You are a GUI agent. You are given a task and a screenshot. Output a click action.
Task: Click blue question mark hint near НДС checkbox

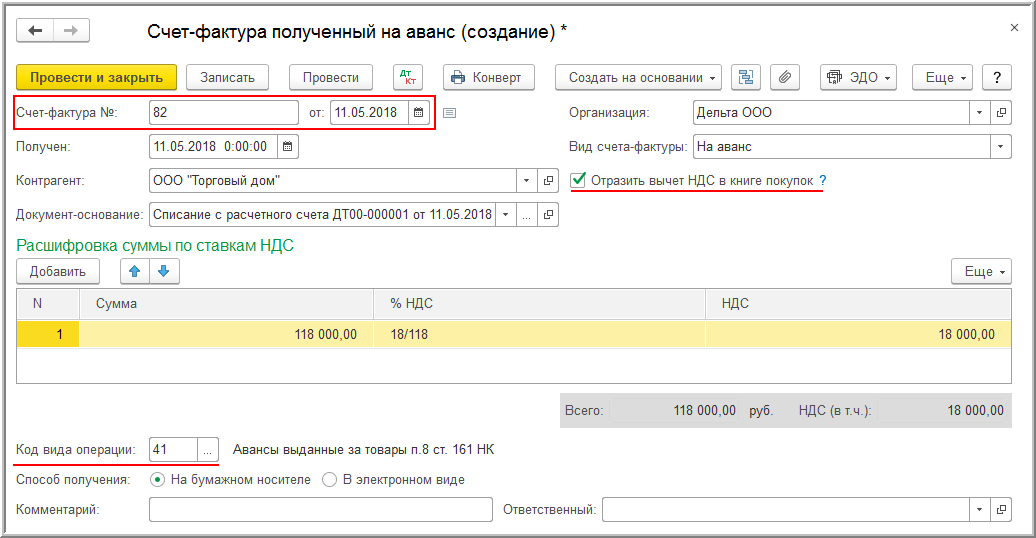pyautogui.click(x=823, y=180)
